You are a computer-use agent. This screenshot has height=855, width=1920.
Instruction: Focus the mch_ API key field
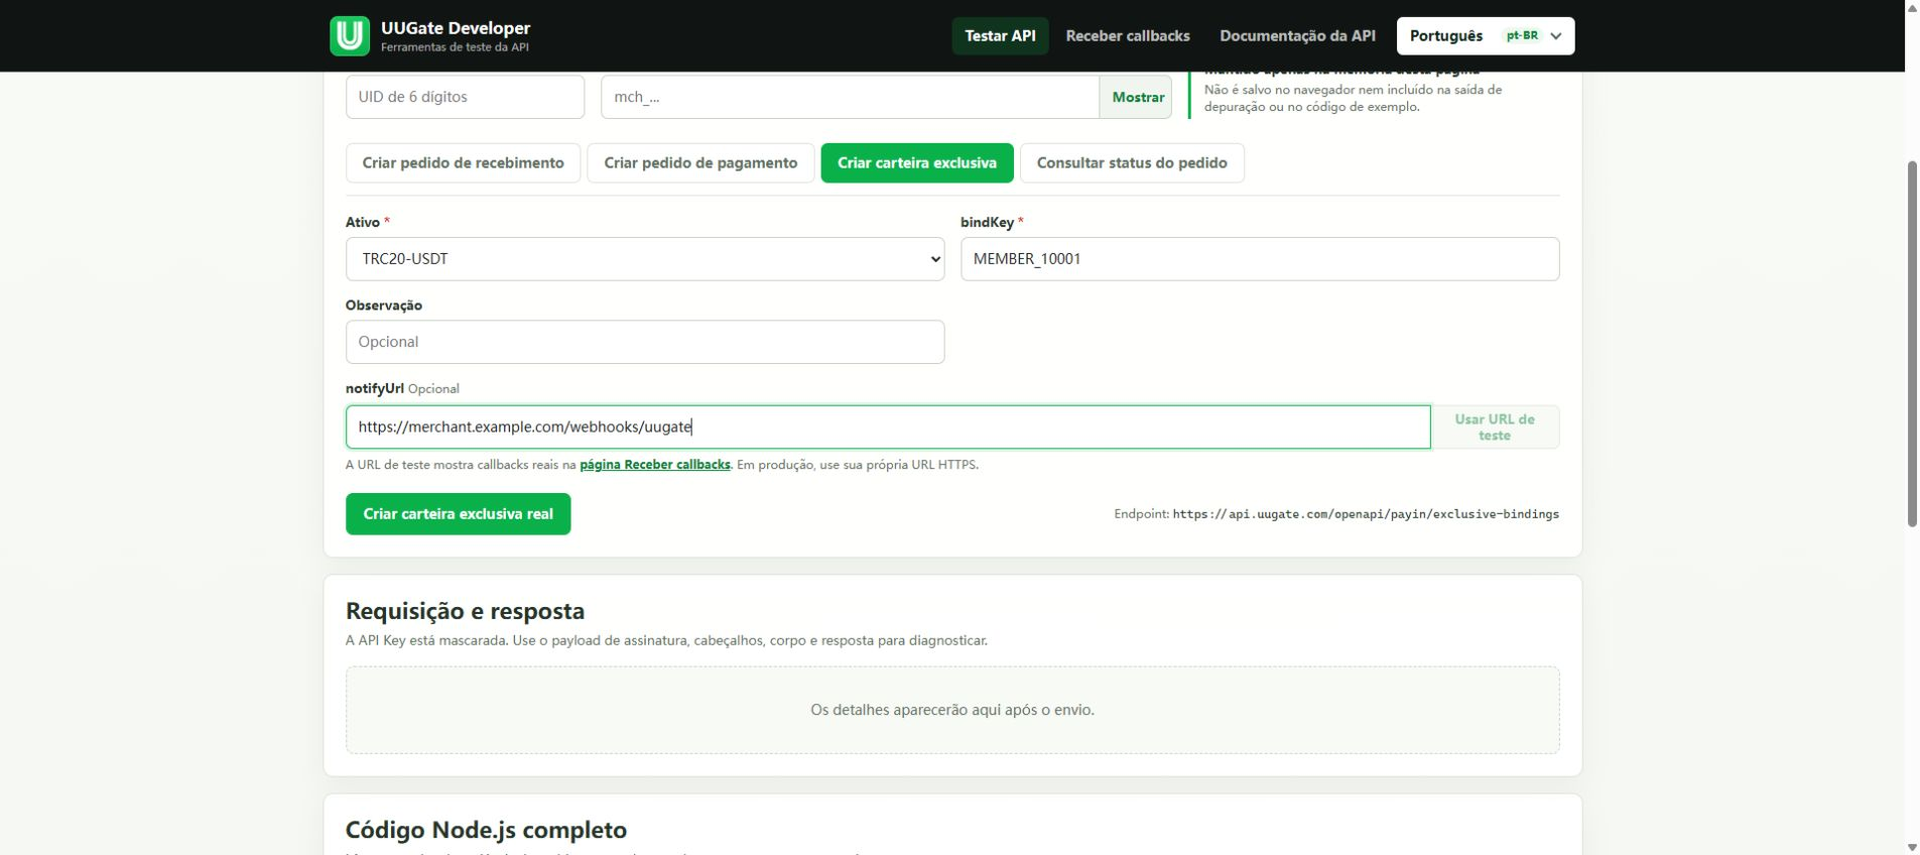pyautogui.click(x=850, y=97)
